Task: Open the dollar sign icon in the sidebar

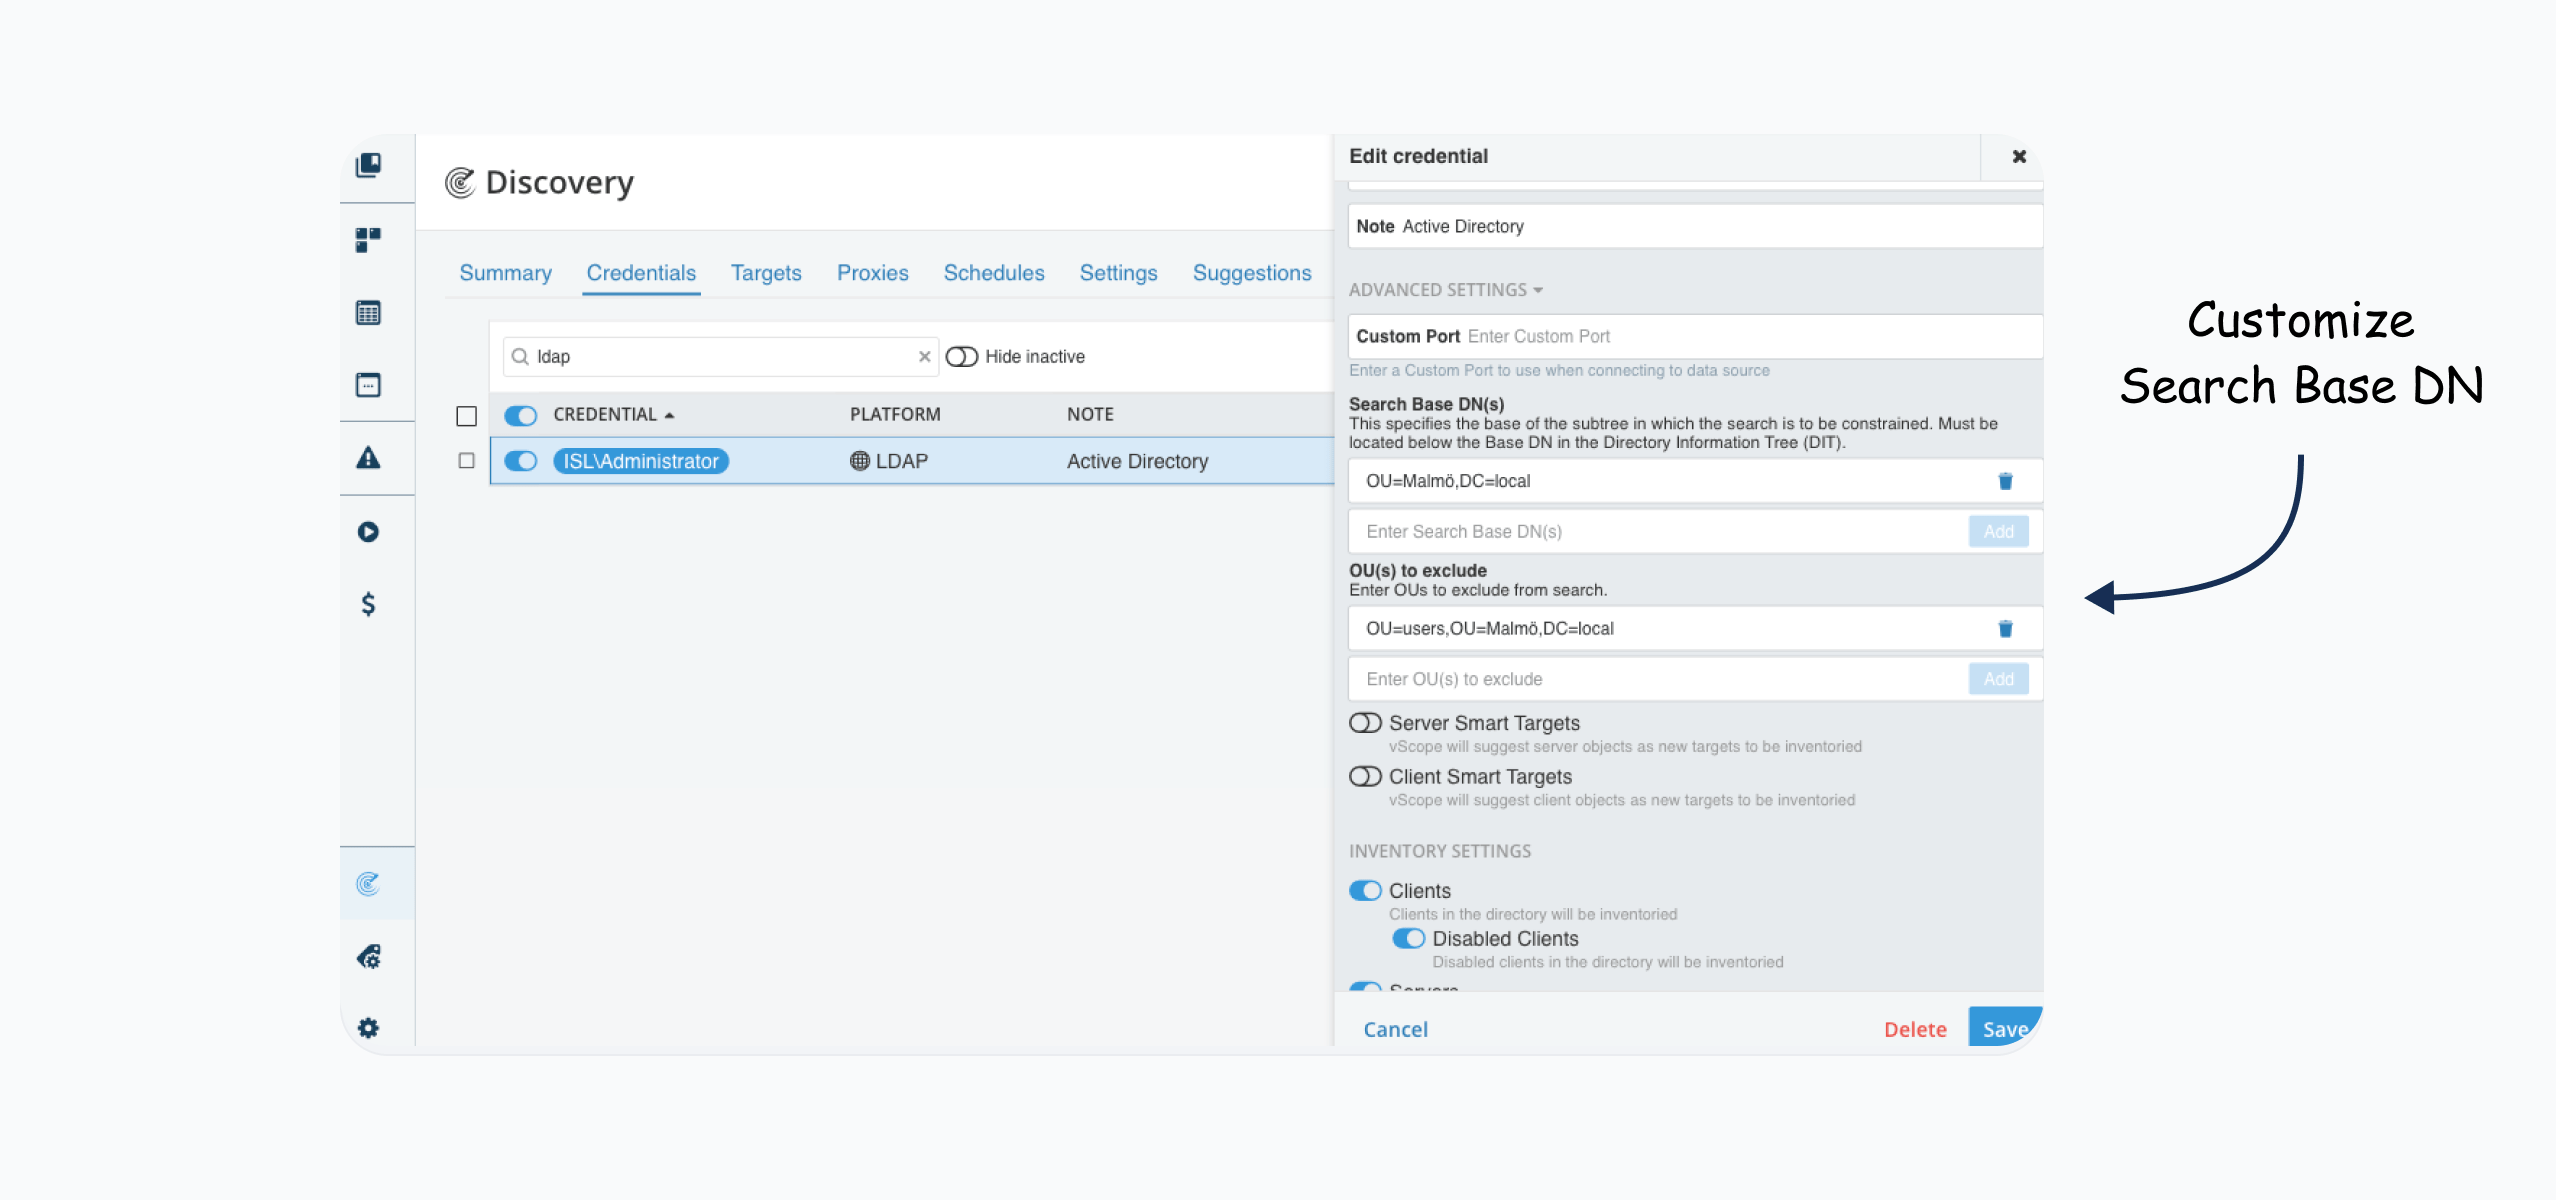Action: pos(368,604)
